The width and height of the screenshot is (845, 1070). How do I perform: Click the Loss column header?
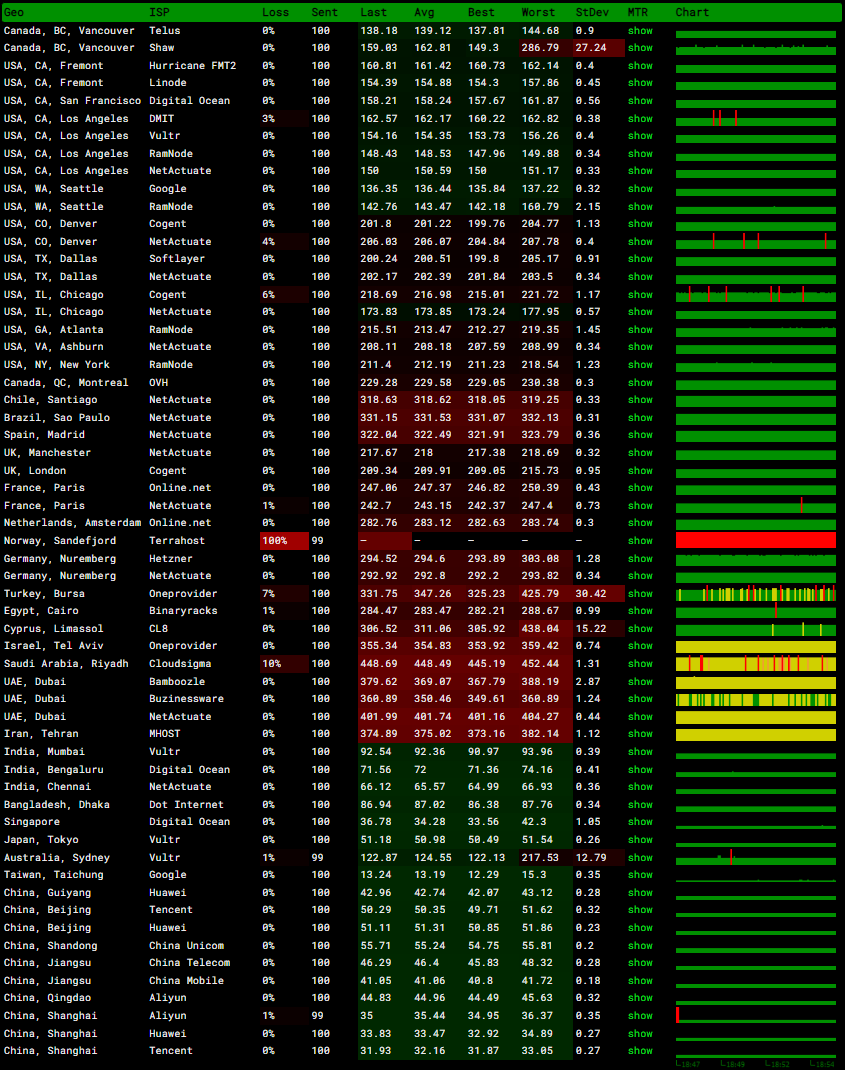275,12
